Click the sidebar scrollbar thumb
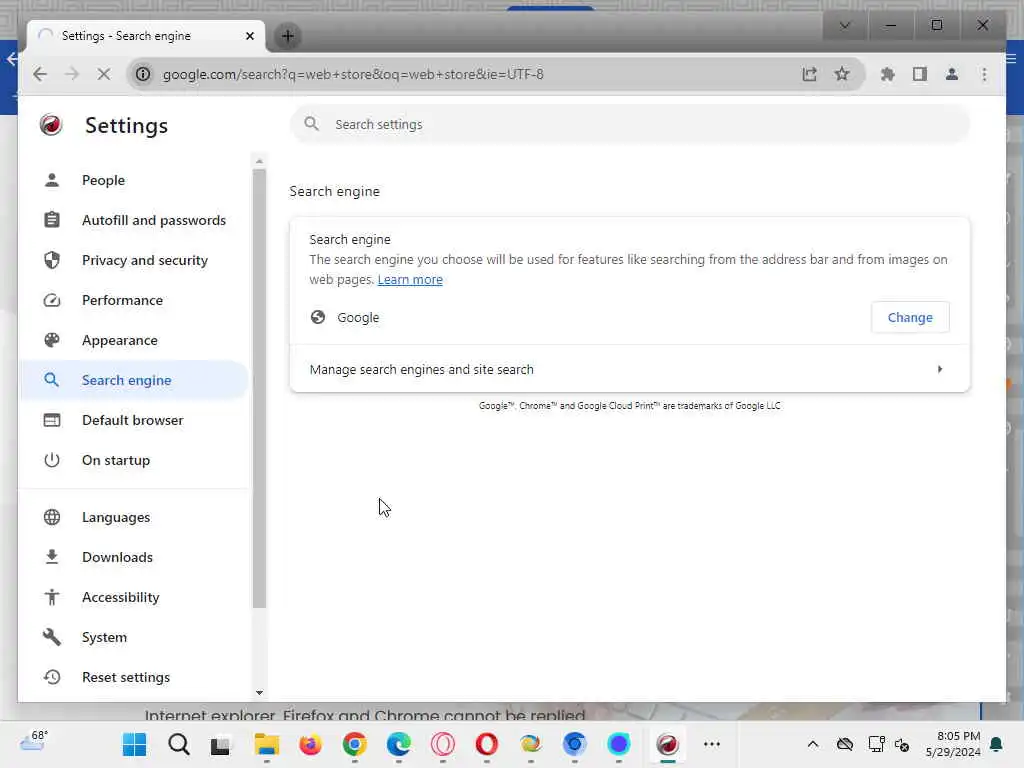Viewport: 1024px width, 768px height. tap(259, 389)
